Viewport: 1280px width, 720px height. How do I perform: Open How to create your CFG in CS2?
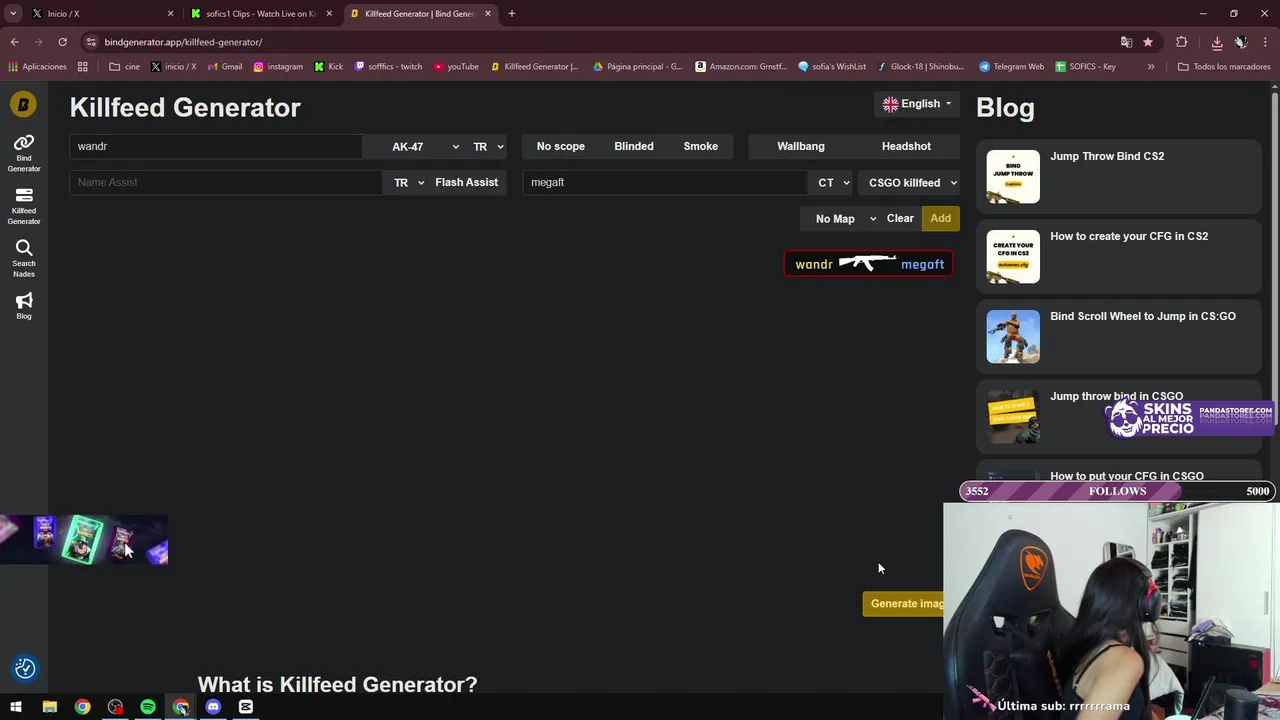pyautogui.click(x=1129, y=236)
